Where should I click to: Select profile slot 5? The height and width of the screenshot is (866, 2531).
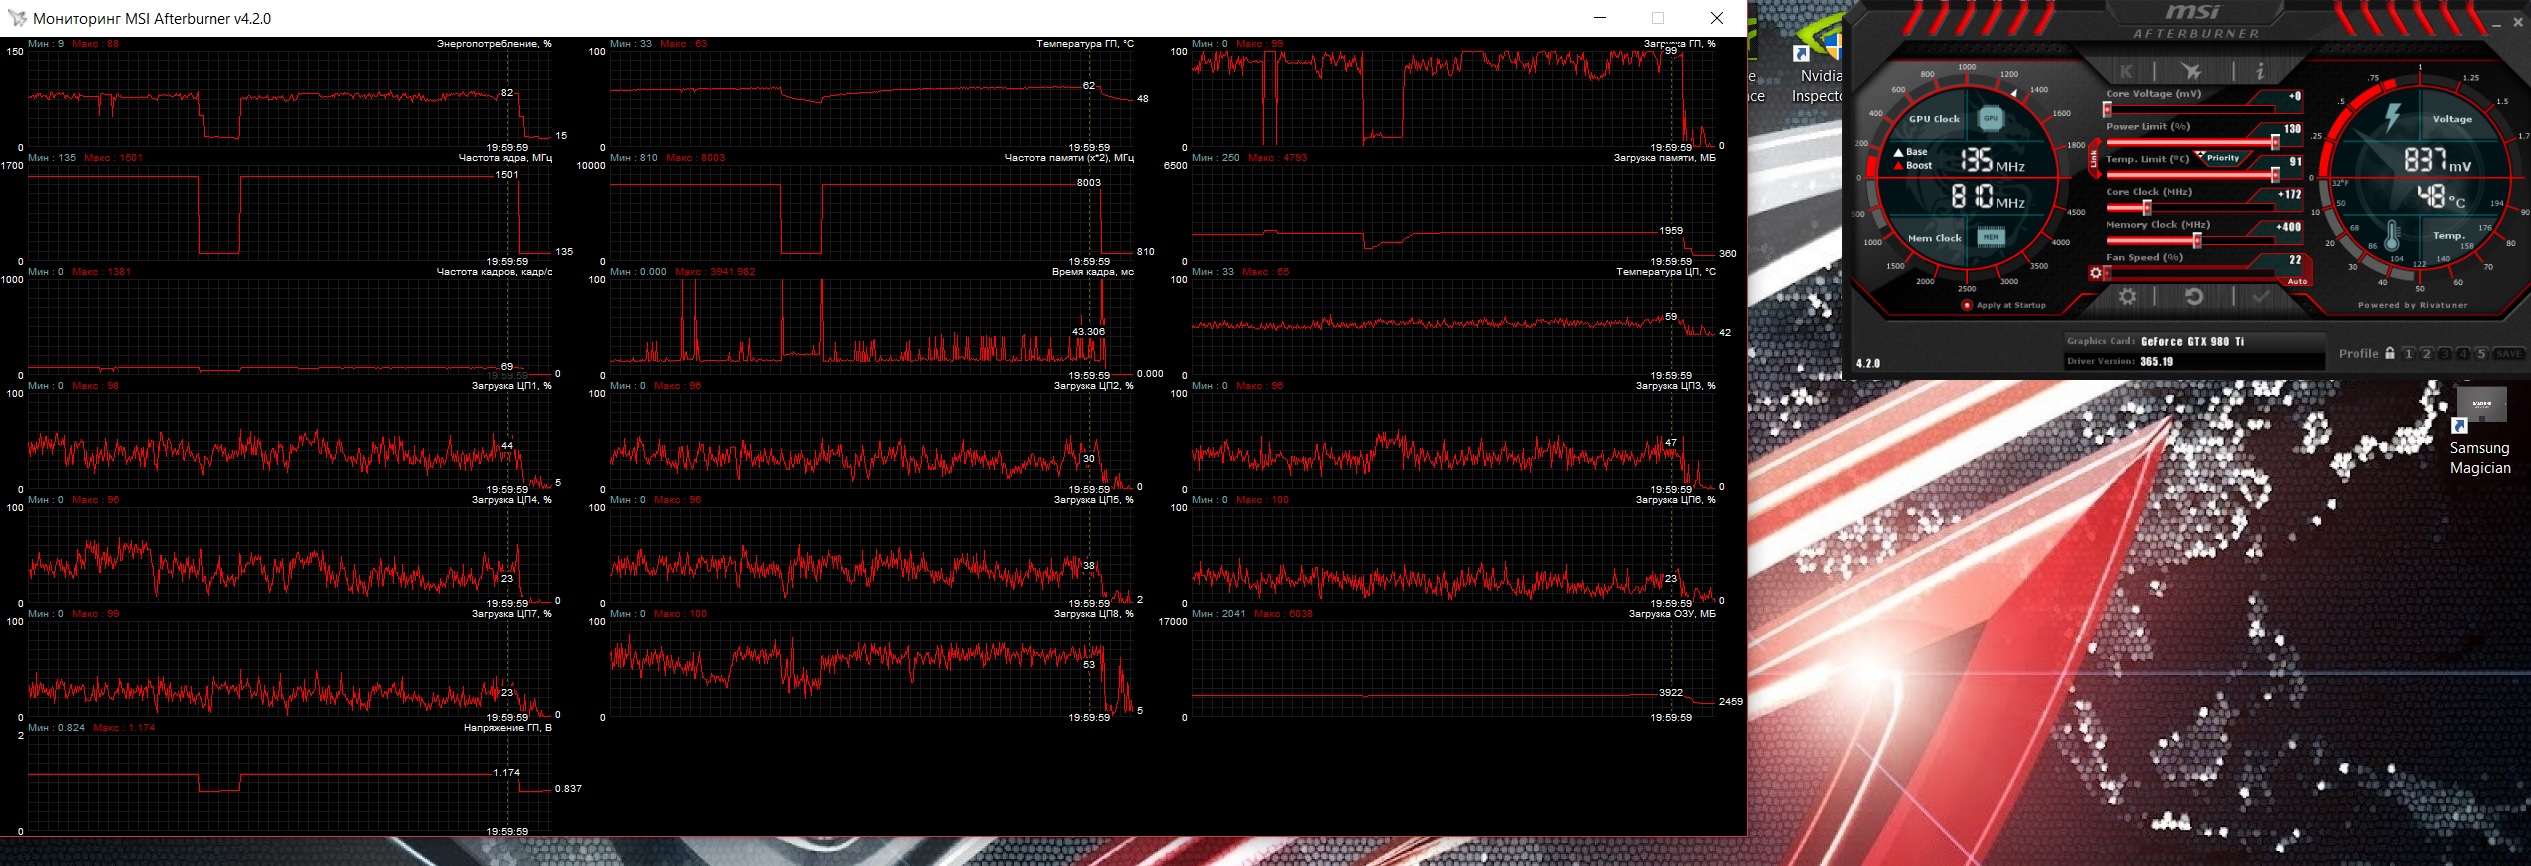pos(2480,354)
